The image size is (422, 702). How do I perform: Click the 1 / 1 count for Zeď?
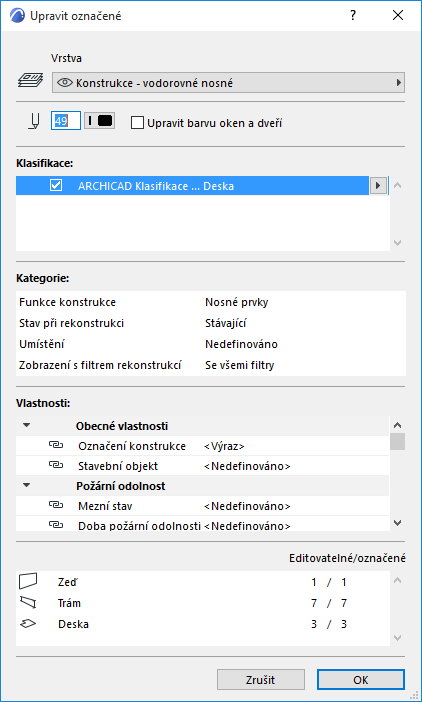pos(329,582)
